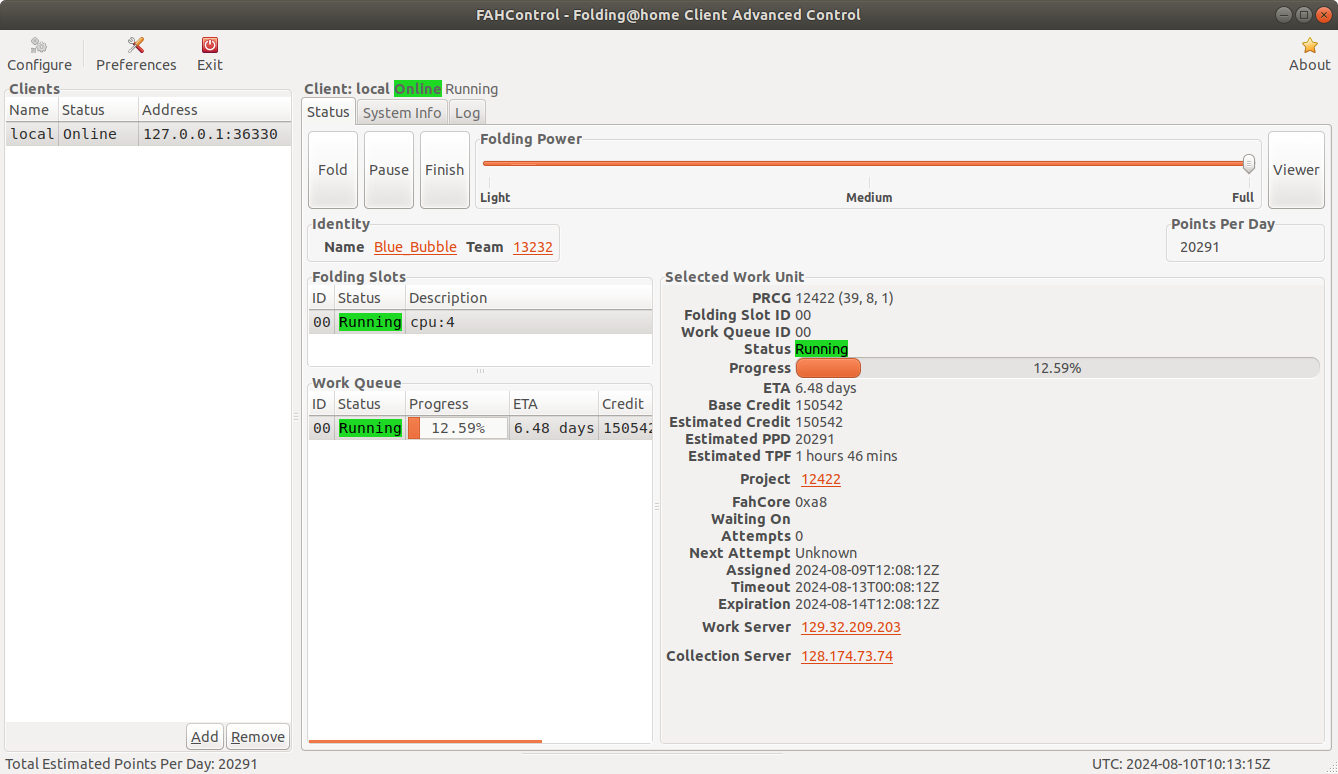This screenshot has width=1338, height=774.
Task: Open the Log tab
Action: click(x=467, y=113)
